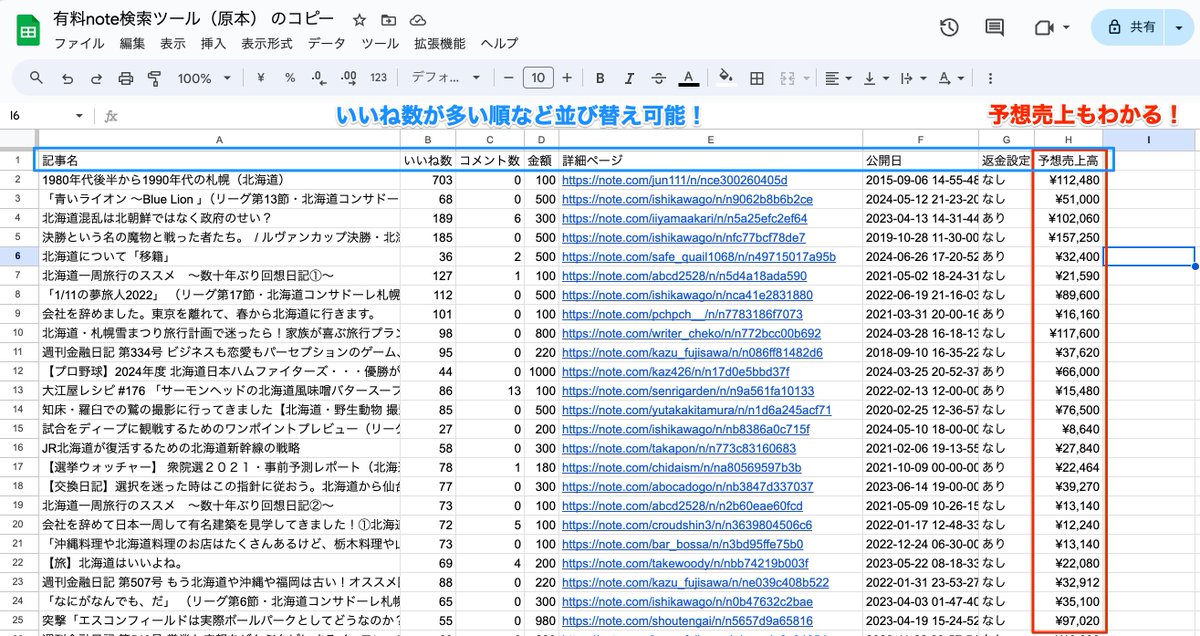Image resolution: width=1200 pixels, height=636 pixels.
Task: Open the 挿入 menu
Action: click(x=213, y=44)
